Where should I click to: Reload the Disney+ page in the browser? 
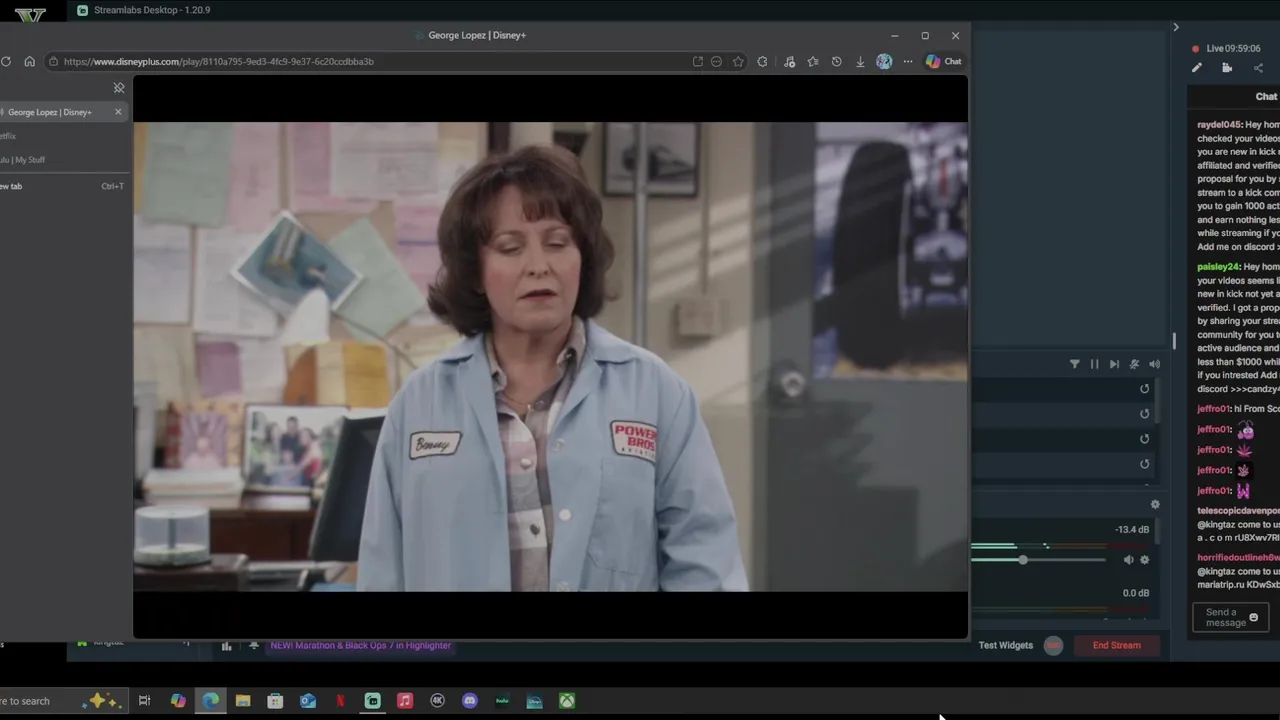[x=6, y=61]
